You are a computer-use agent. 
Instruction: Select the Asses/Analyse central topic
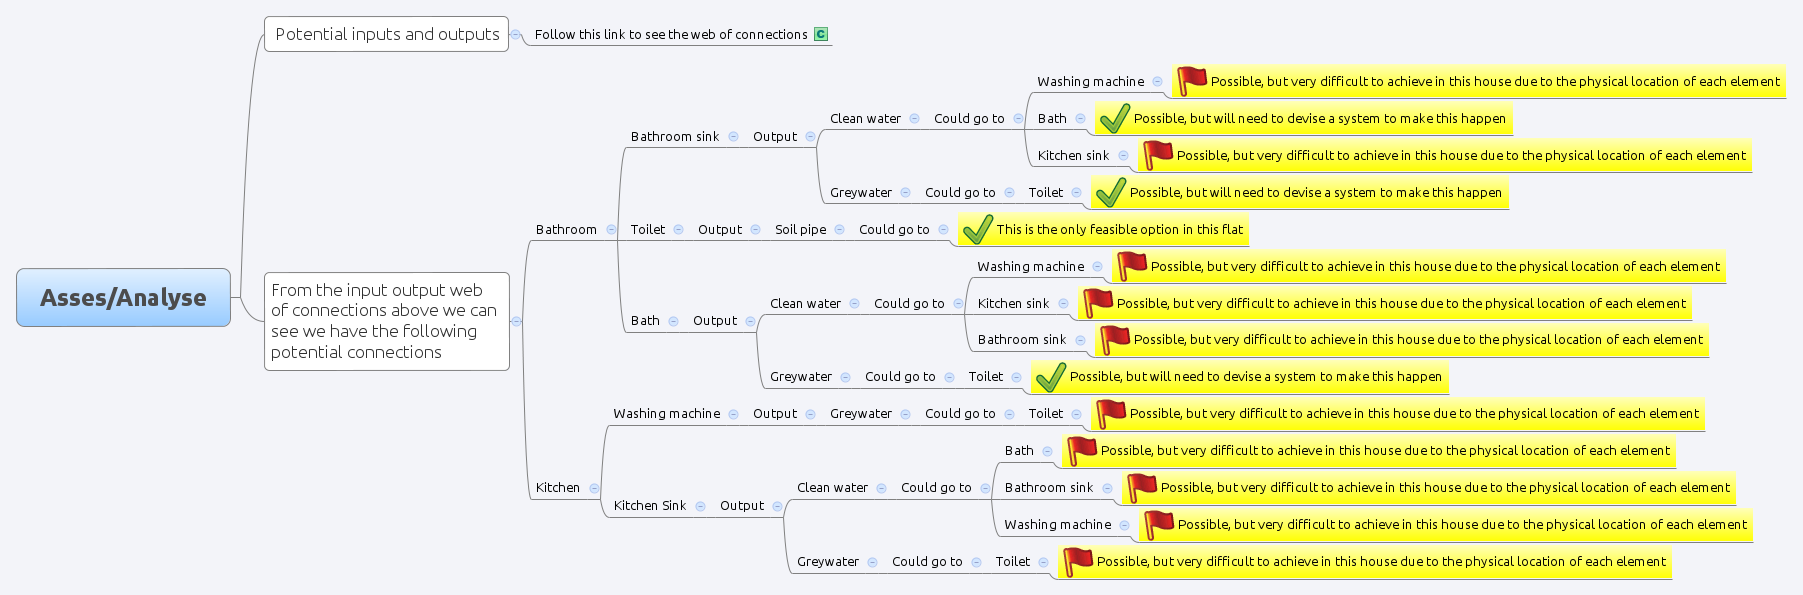point(123,297)
